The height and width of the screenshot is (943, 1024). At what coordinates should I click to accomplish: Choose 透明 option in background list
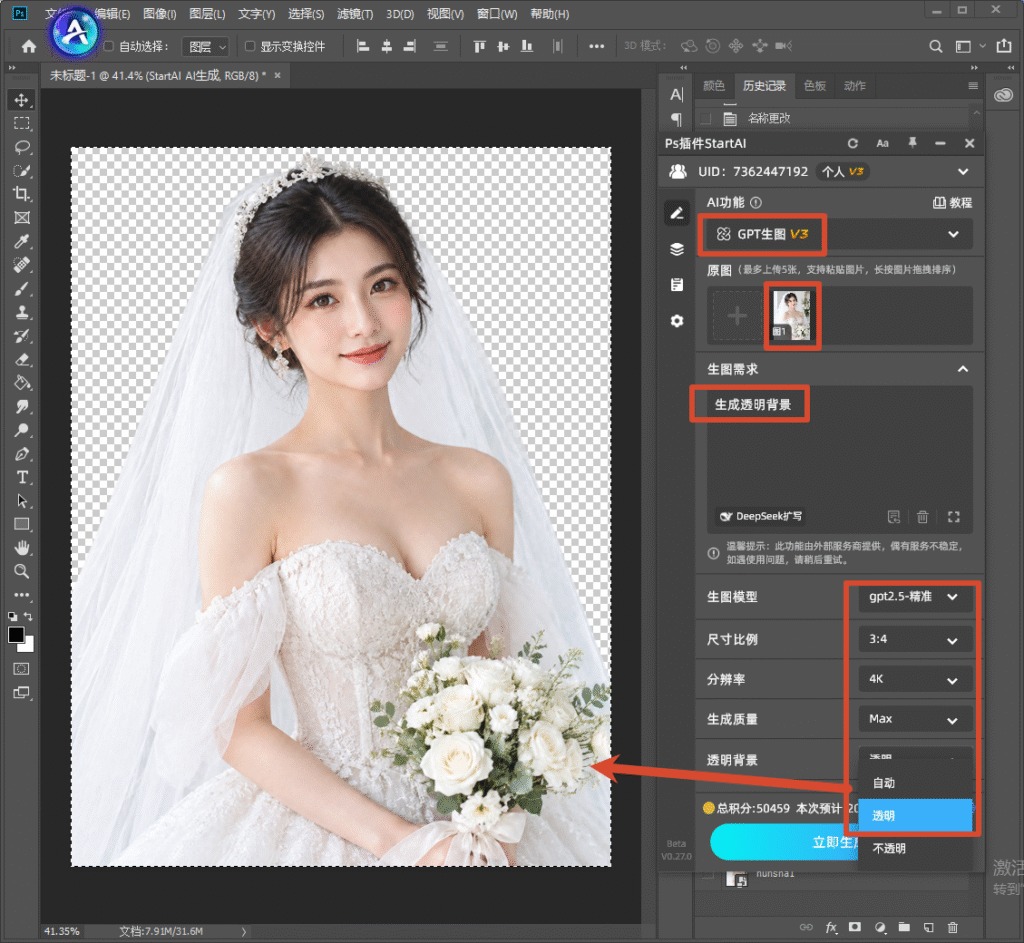[915, 816]
